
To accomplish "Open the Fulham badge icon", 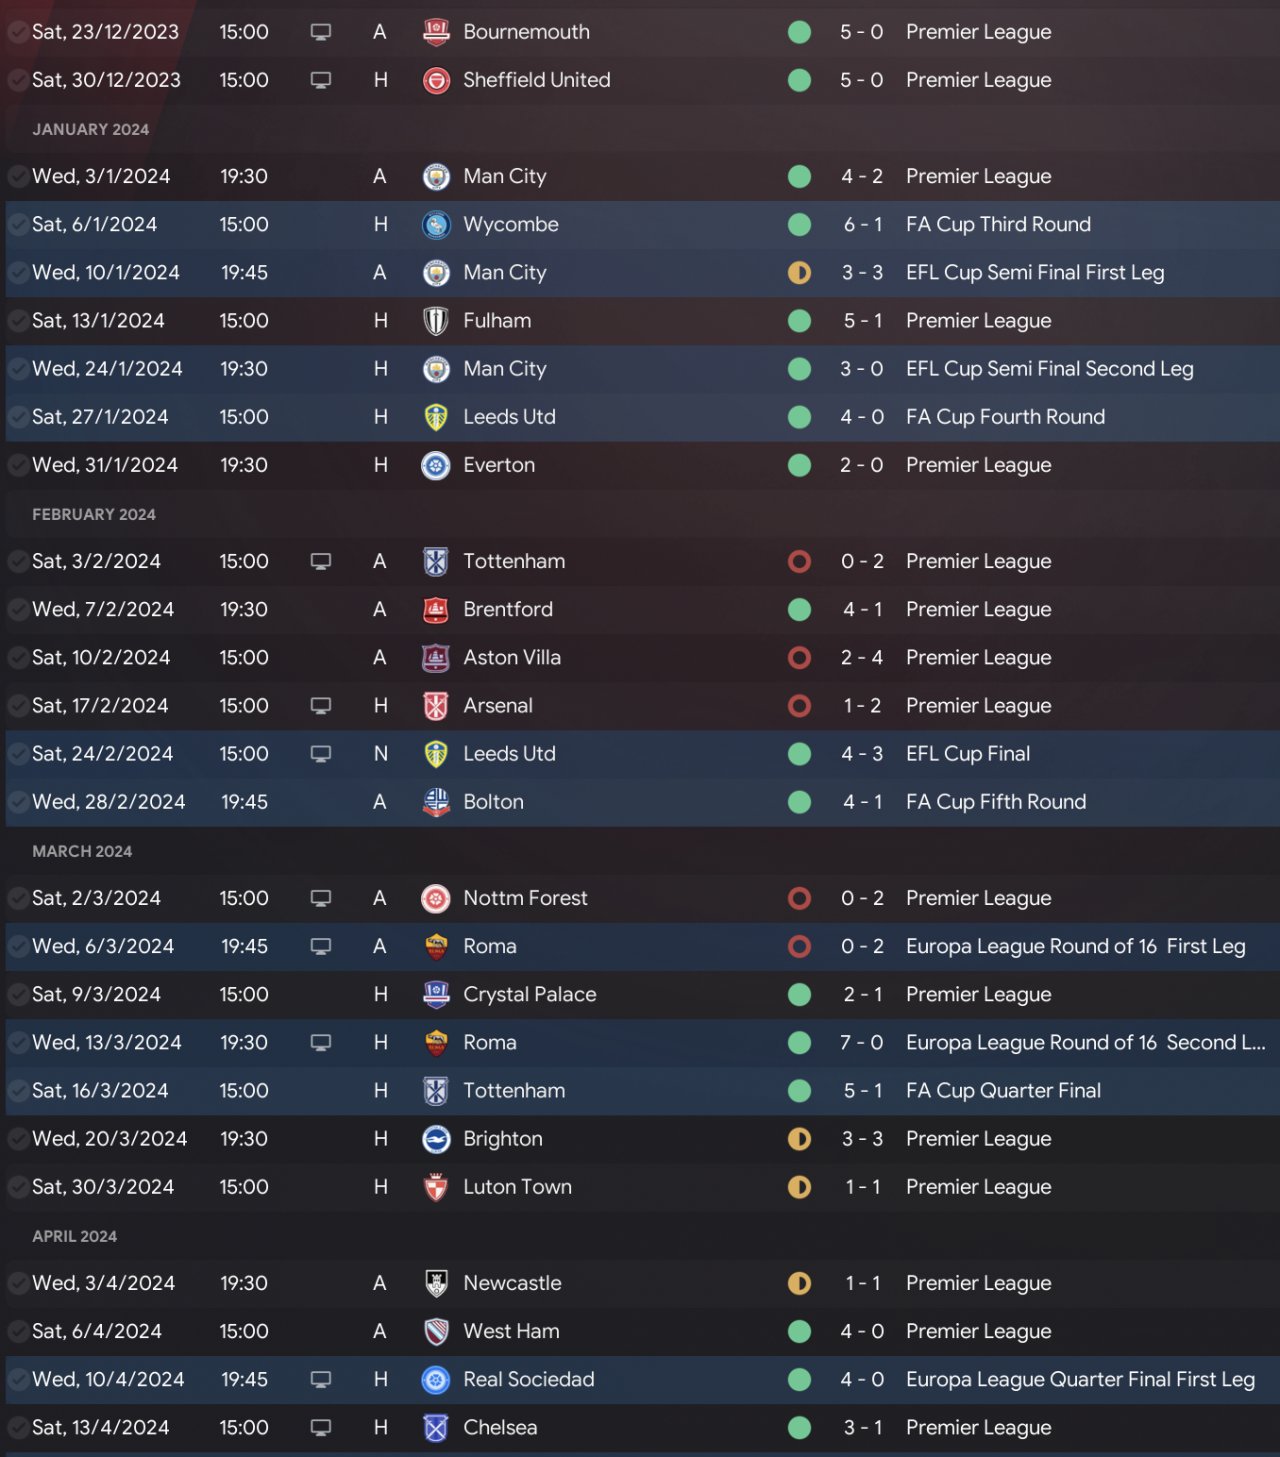I will tap(436, 321).
